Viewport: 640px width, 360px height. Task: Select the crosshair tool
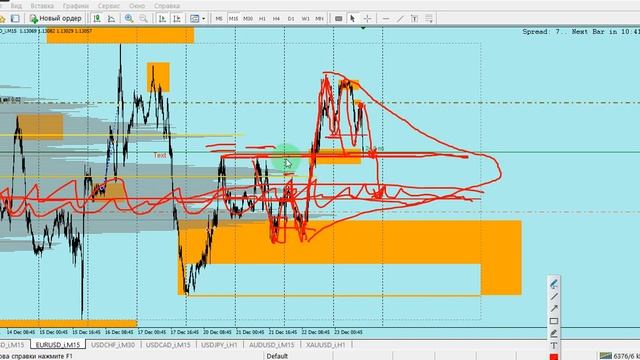(367, 18)
